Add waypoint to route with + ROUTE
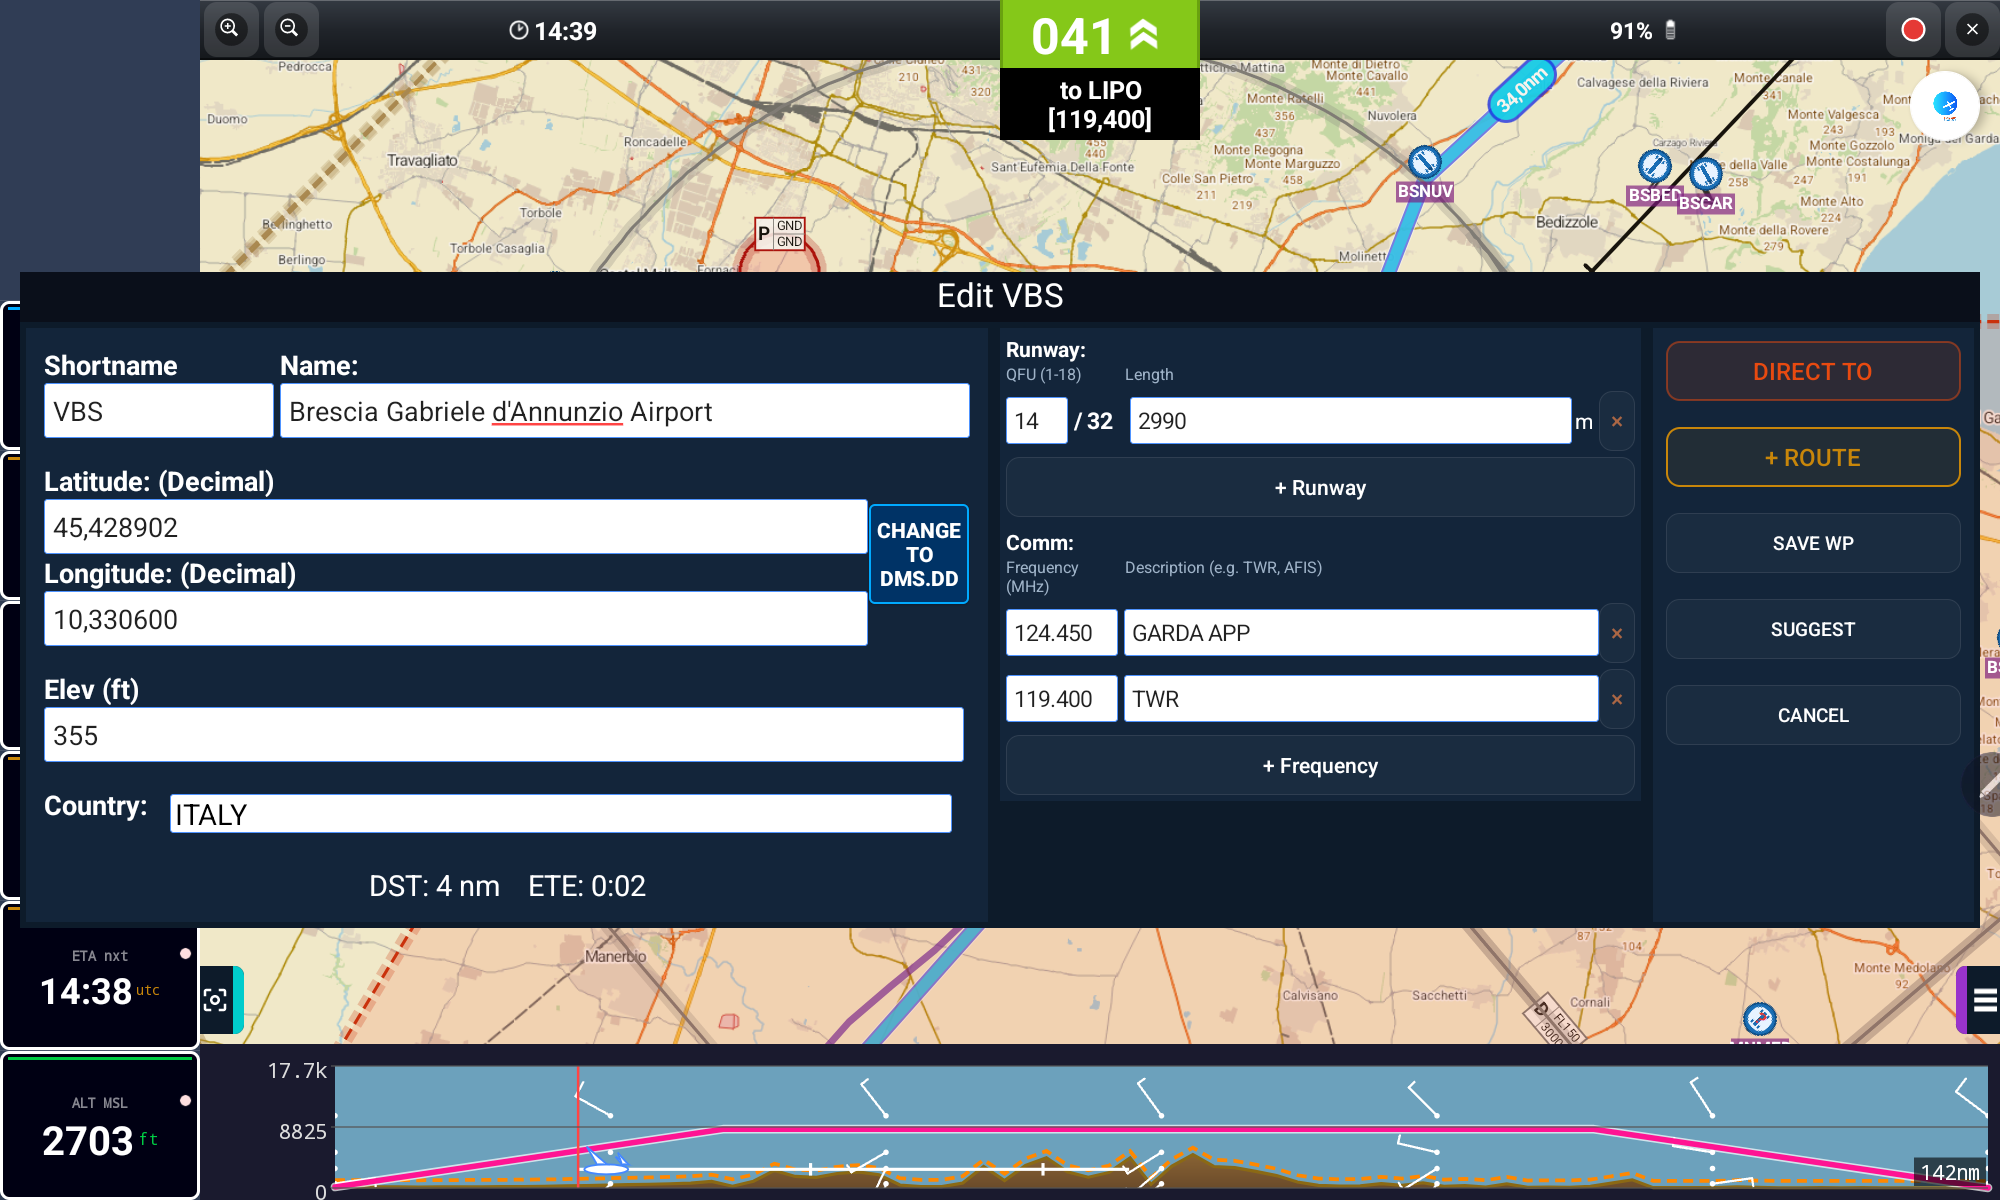The image size is (2000, 1200). coord(1812,458)
